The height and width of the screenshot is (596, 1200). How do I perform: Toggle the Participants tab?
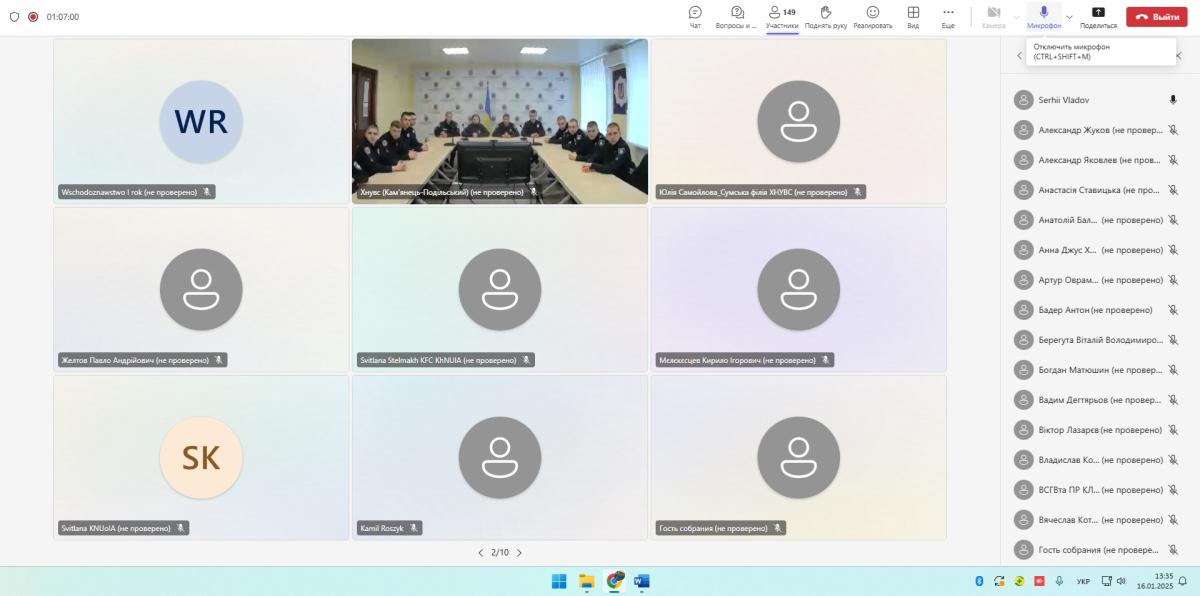coord(782,16)
